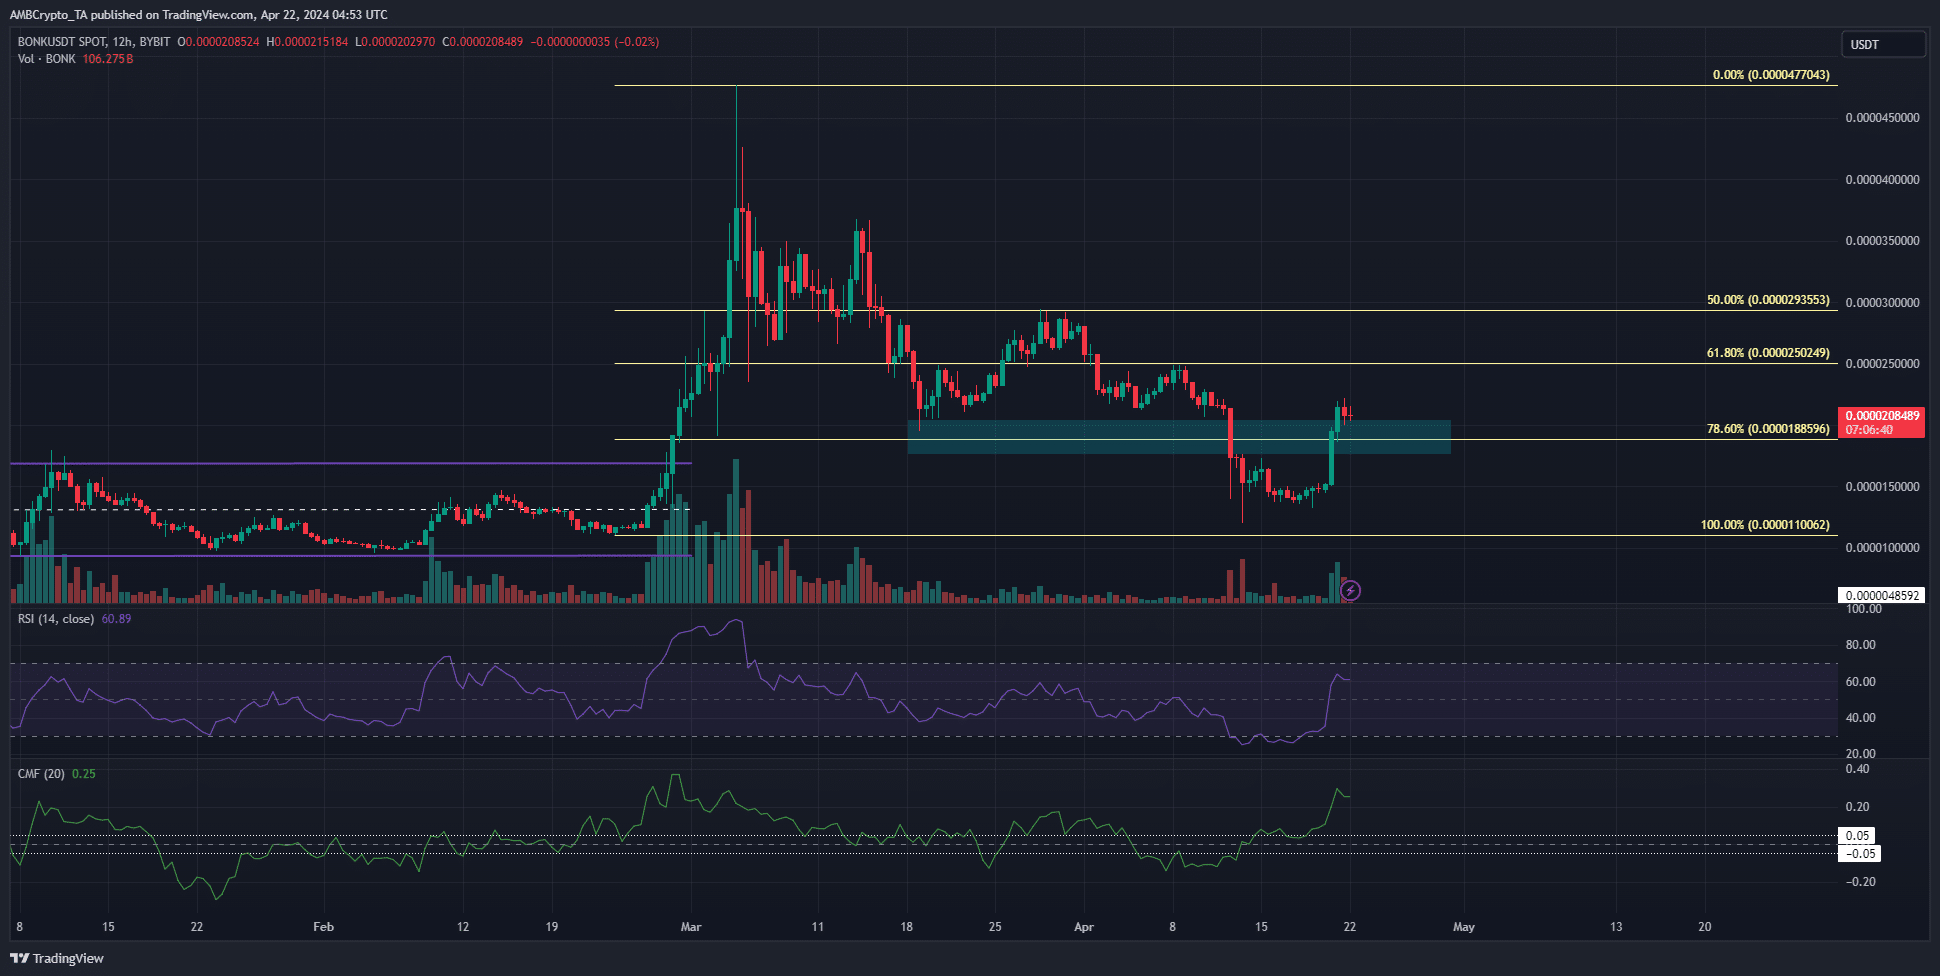Image resolution: width=1940 pixels, height=976 pixels.
Task: Click the 0.0000150000 price axis label
Action: [1882, 487]
